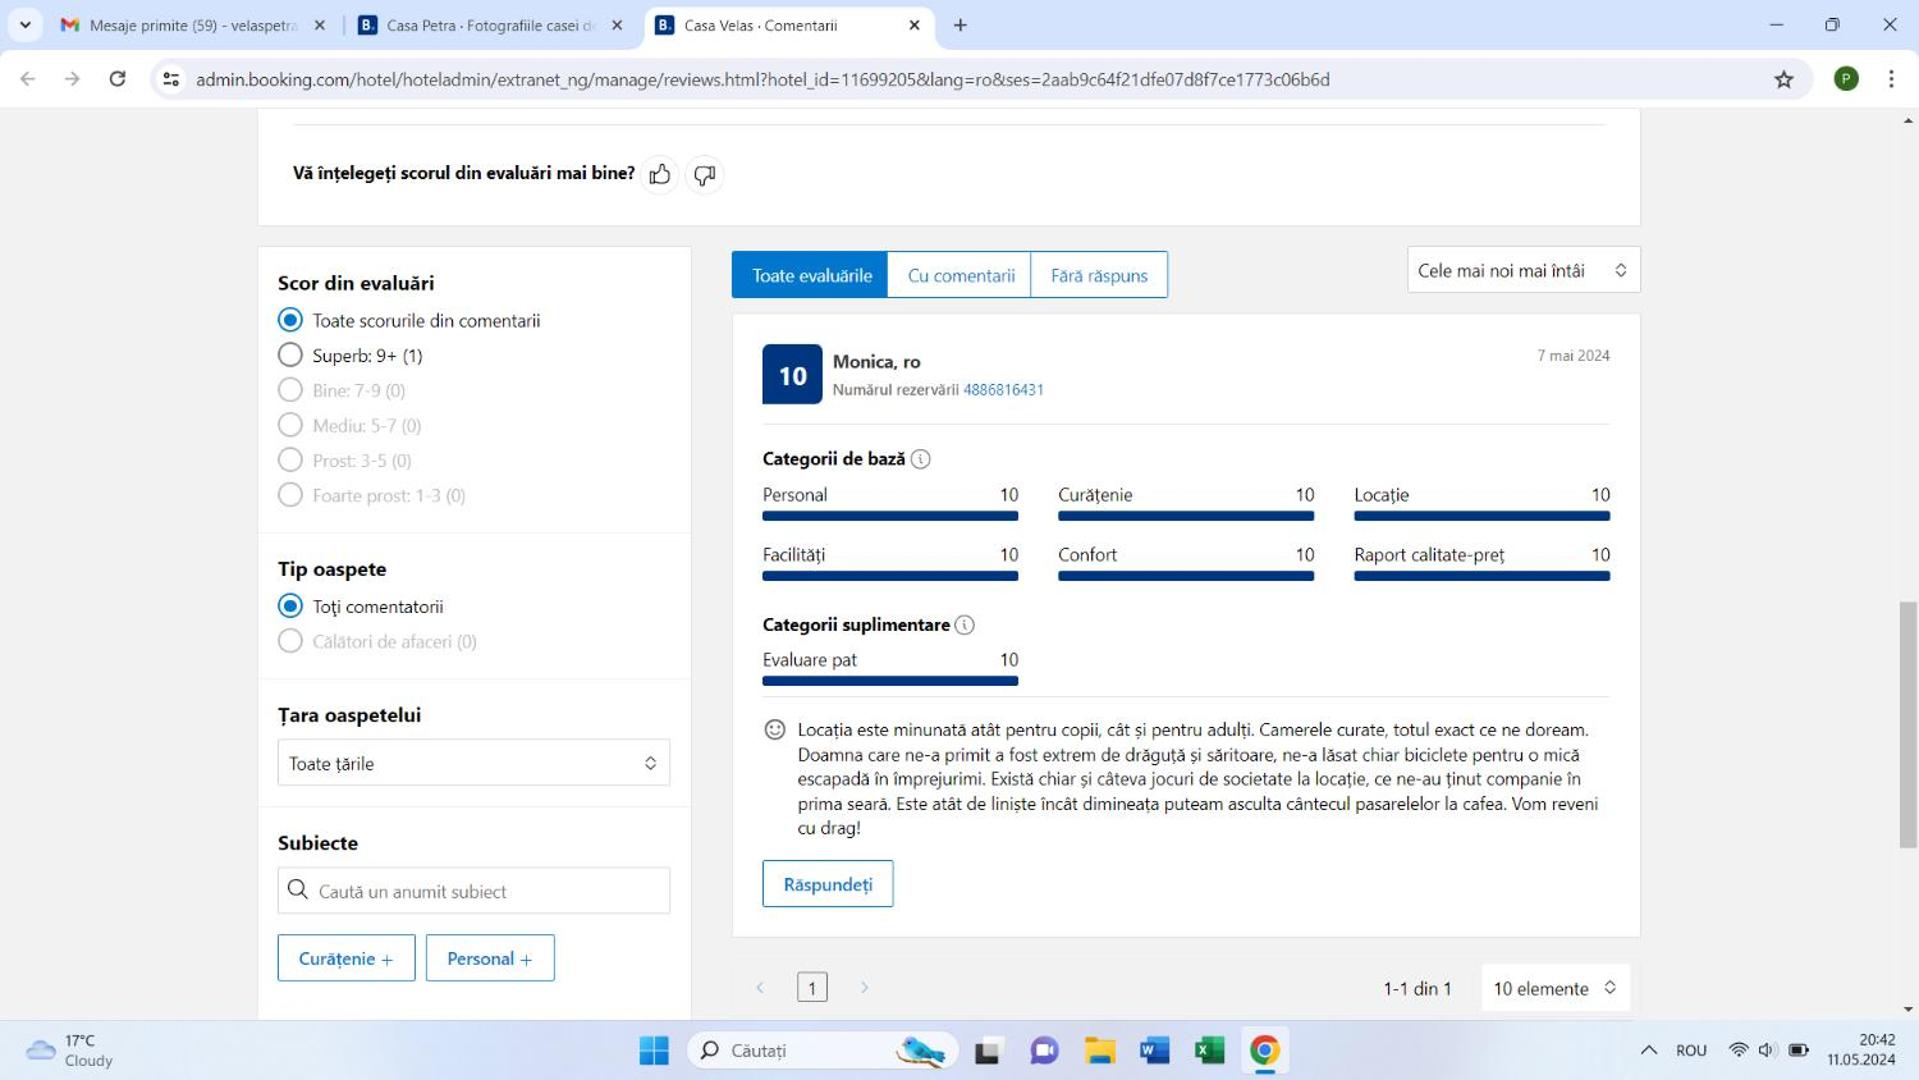Open info icon next to Categorii suplimentare
The width and height of the screenshot is (1919, 1080).
pos(964,625)
